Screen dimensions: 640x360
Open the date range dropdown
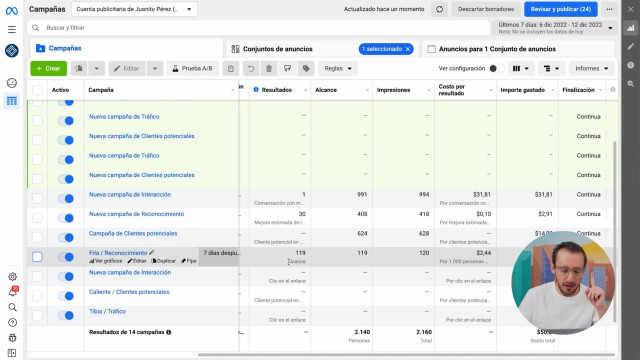[x=555, y=28]
